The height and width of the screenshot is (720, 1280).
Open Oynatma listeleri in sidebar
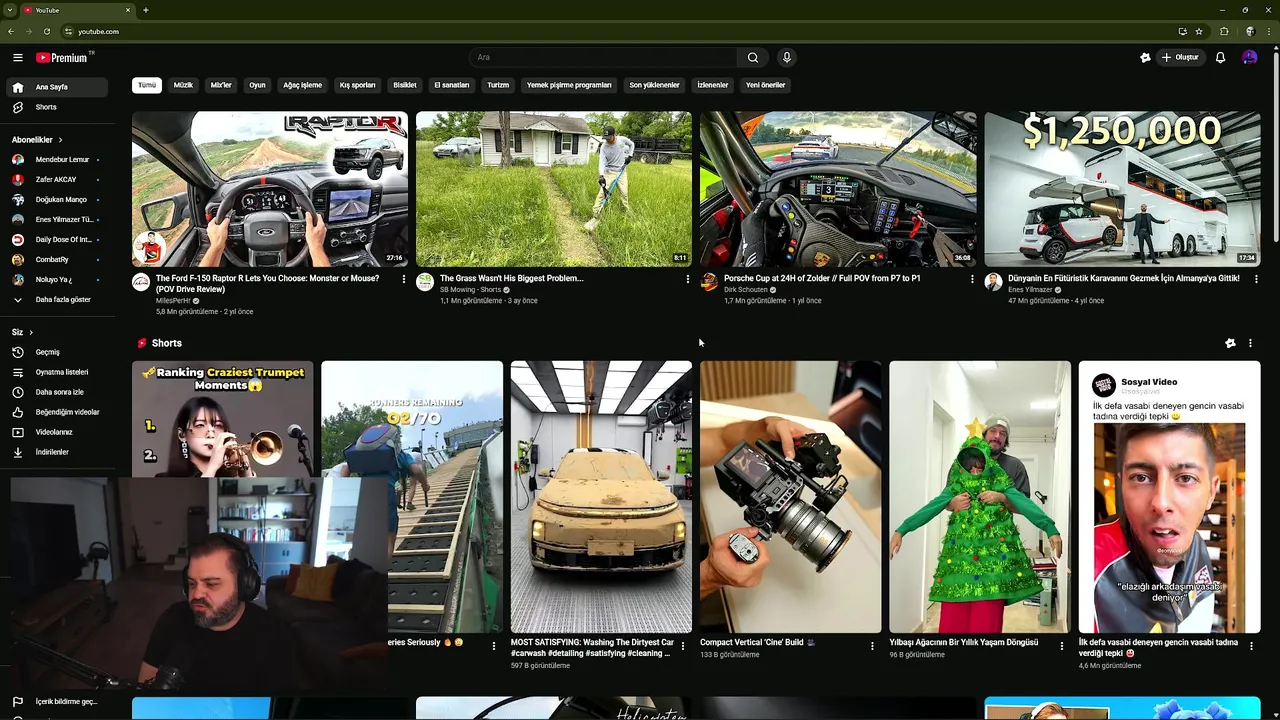[x=56, y=372]
